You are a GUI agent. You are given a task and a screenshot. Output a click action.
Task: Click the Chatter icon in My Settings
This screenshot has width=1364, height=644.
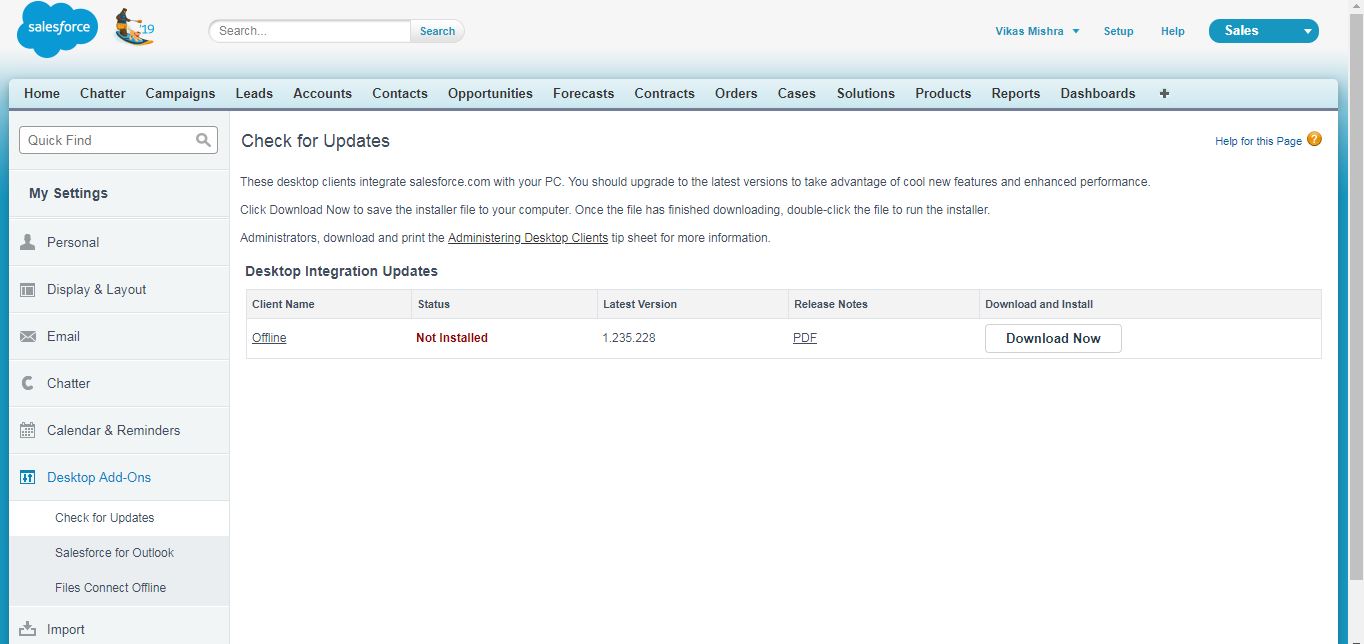click(x=28, y=383)
